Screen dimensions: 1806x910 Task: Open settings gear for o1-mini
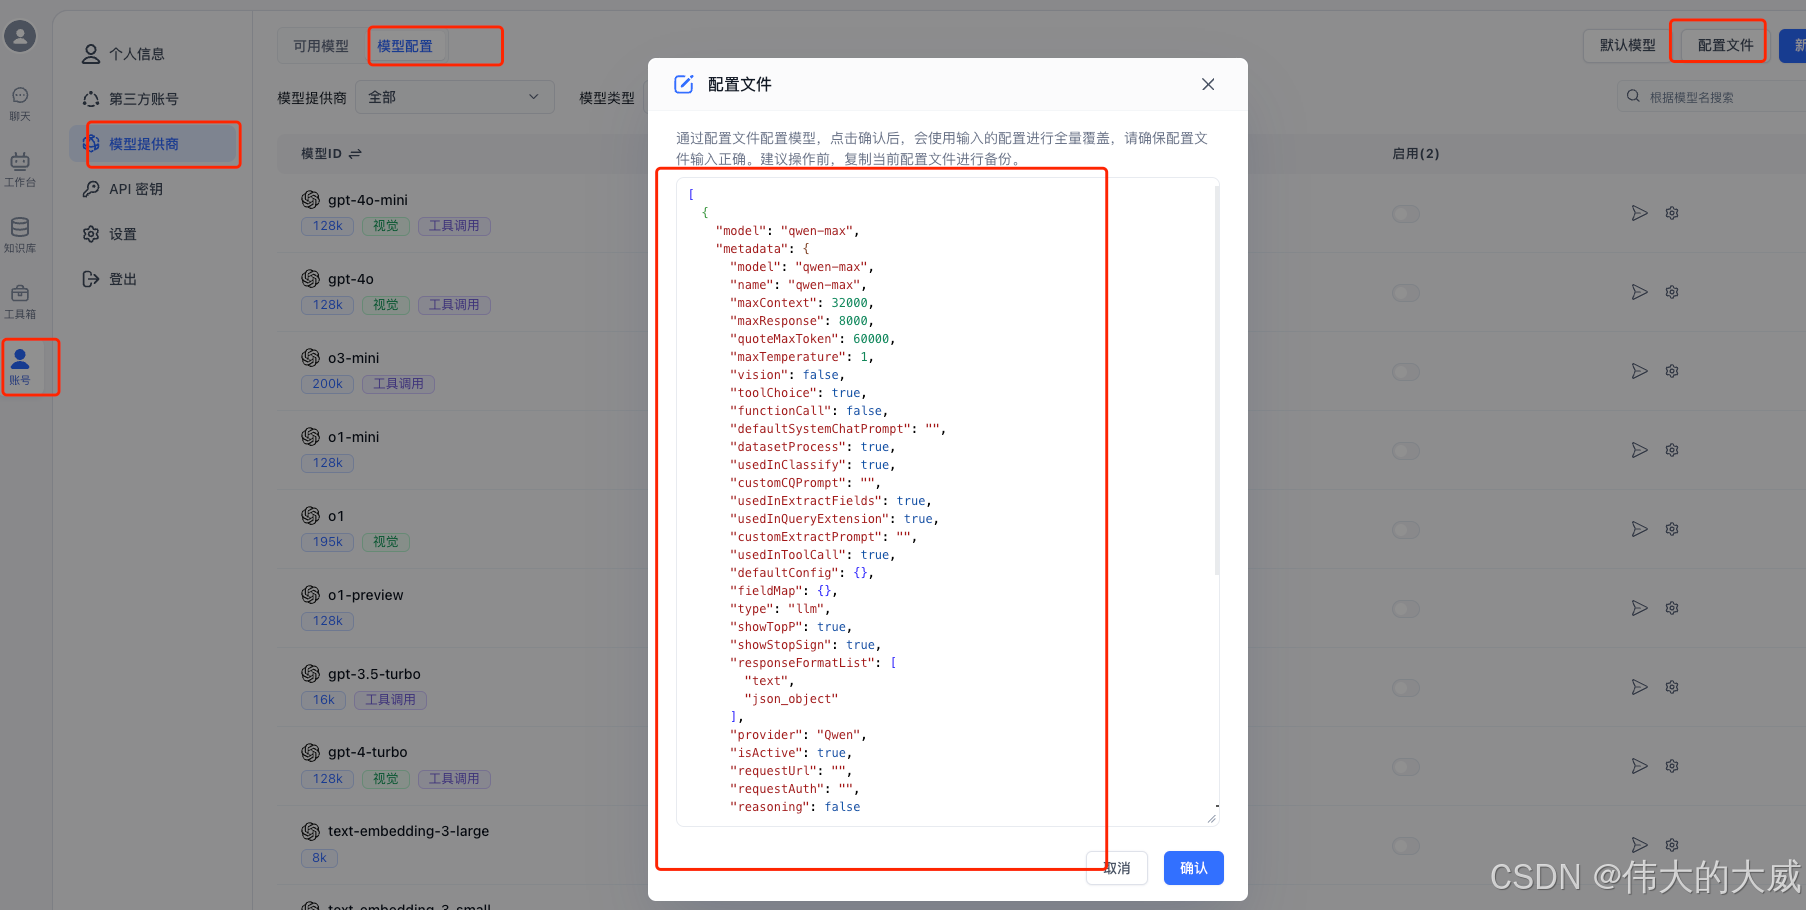coord(1672,450)
